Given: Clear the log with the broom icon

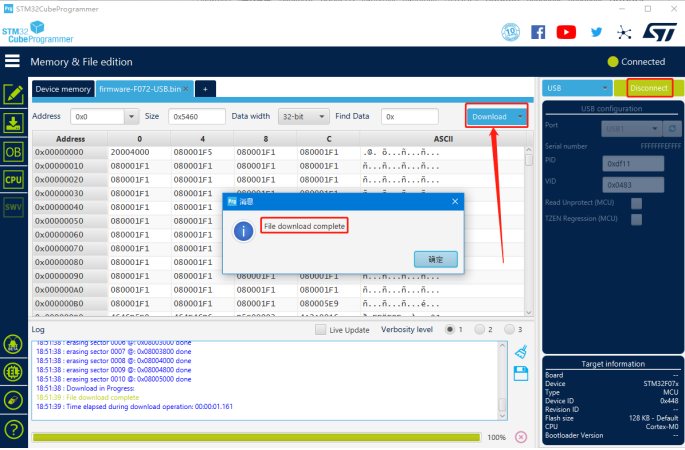Looking at the screenshot, I should pyautogui.click(x=520, y=352).
